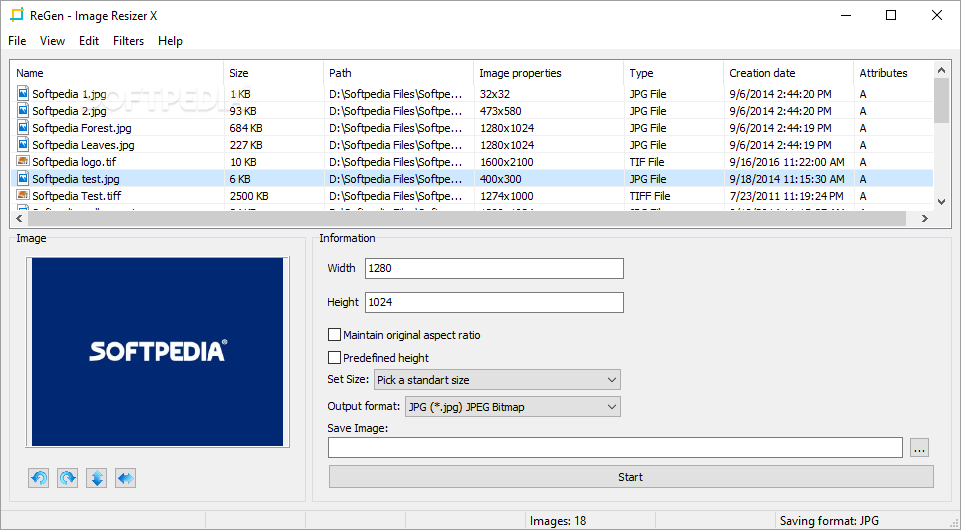Viewport: 961px width, 530px height.
Task: Open the Filters menu
Action: click(129, 41)
